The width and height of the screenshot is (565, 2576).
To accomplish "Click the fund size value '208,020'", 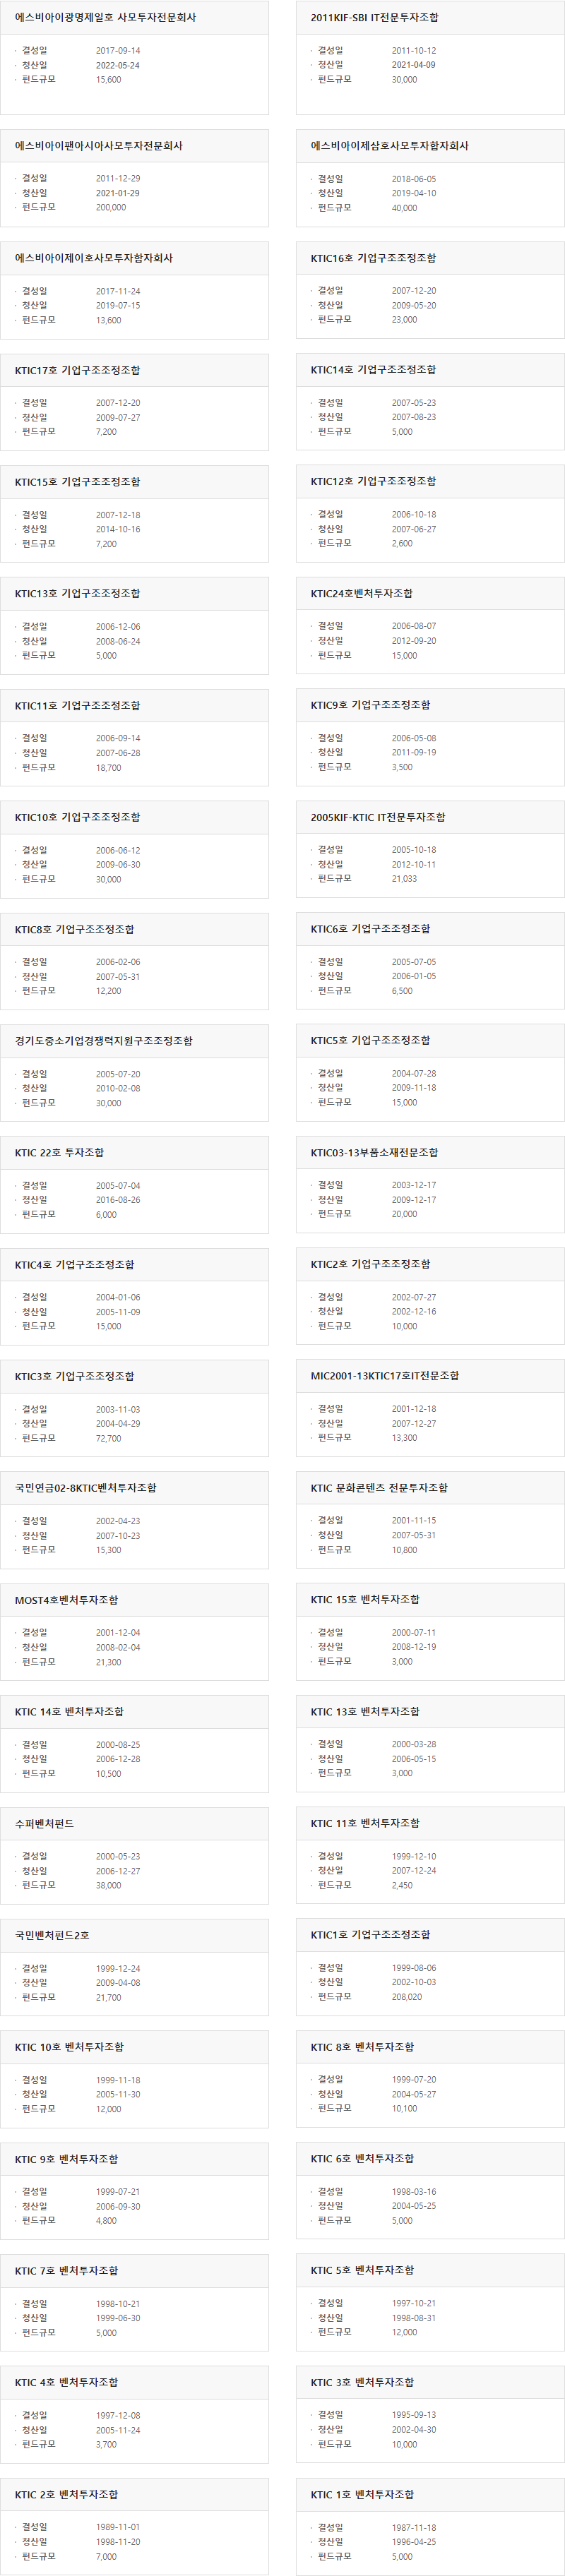I will (x=407, y=1996).
